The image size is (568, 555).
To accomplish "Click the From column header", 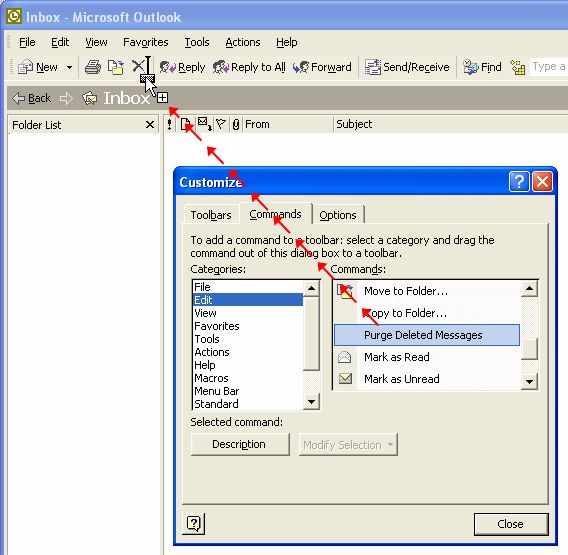I will [x=288, y=125].
